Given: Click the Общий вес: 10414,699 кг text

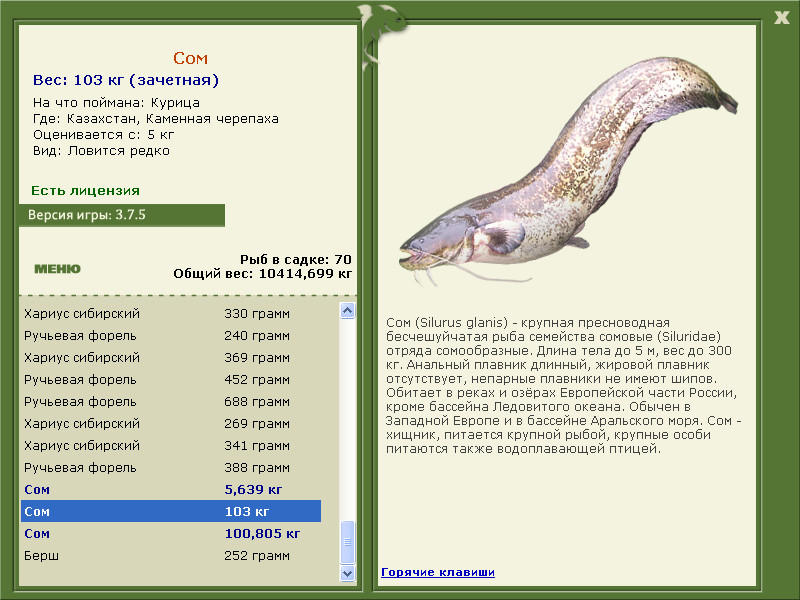Looking at the screenshot, I should coord(262,274).
